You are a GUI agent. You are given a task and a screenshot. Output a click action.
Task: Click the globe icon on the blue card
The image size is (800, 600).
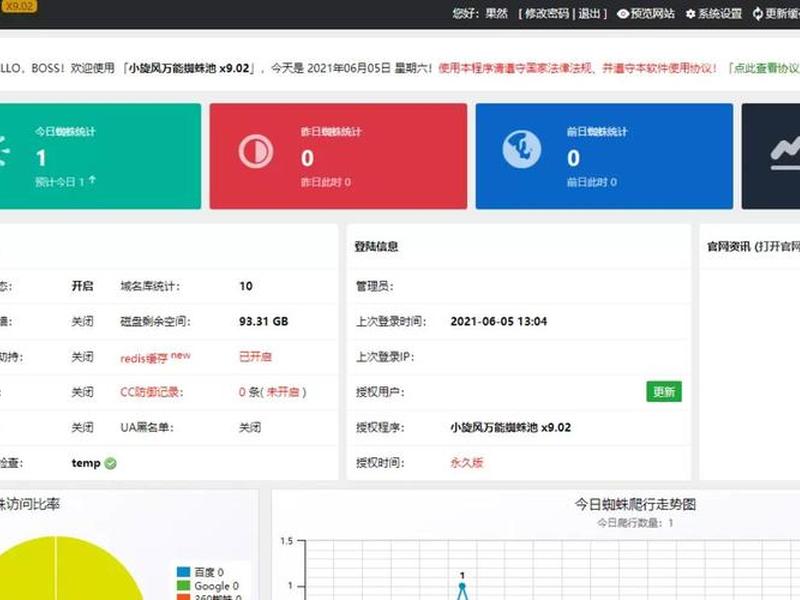click(x=521, y=149)
